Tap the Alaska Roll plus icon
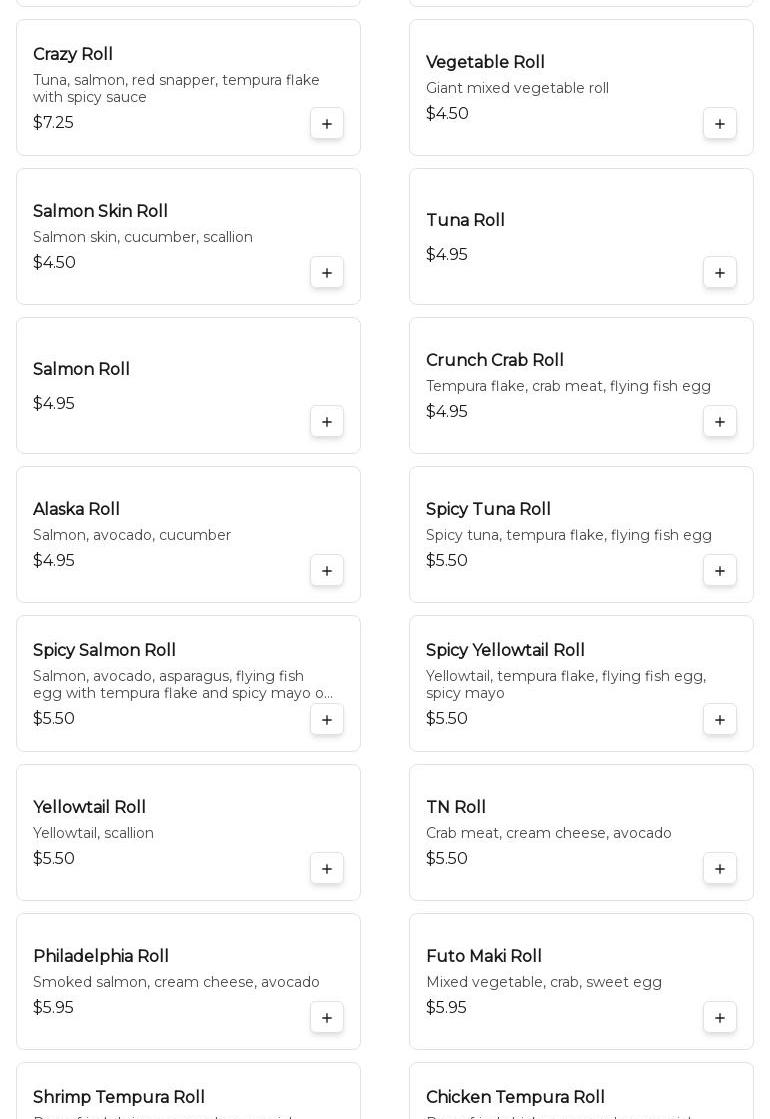Screen dimensions: 770x1119 tap(327, 571)
